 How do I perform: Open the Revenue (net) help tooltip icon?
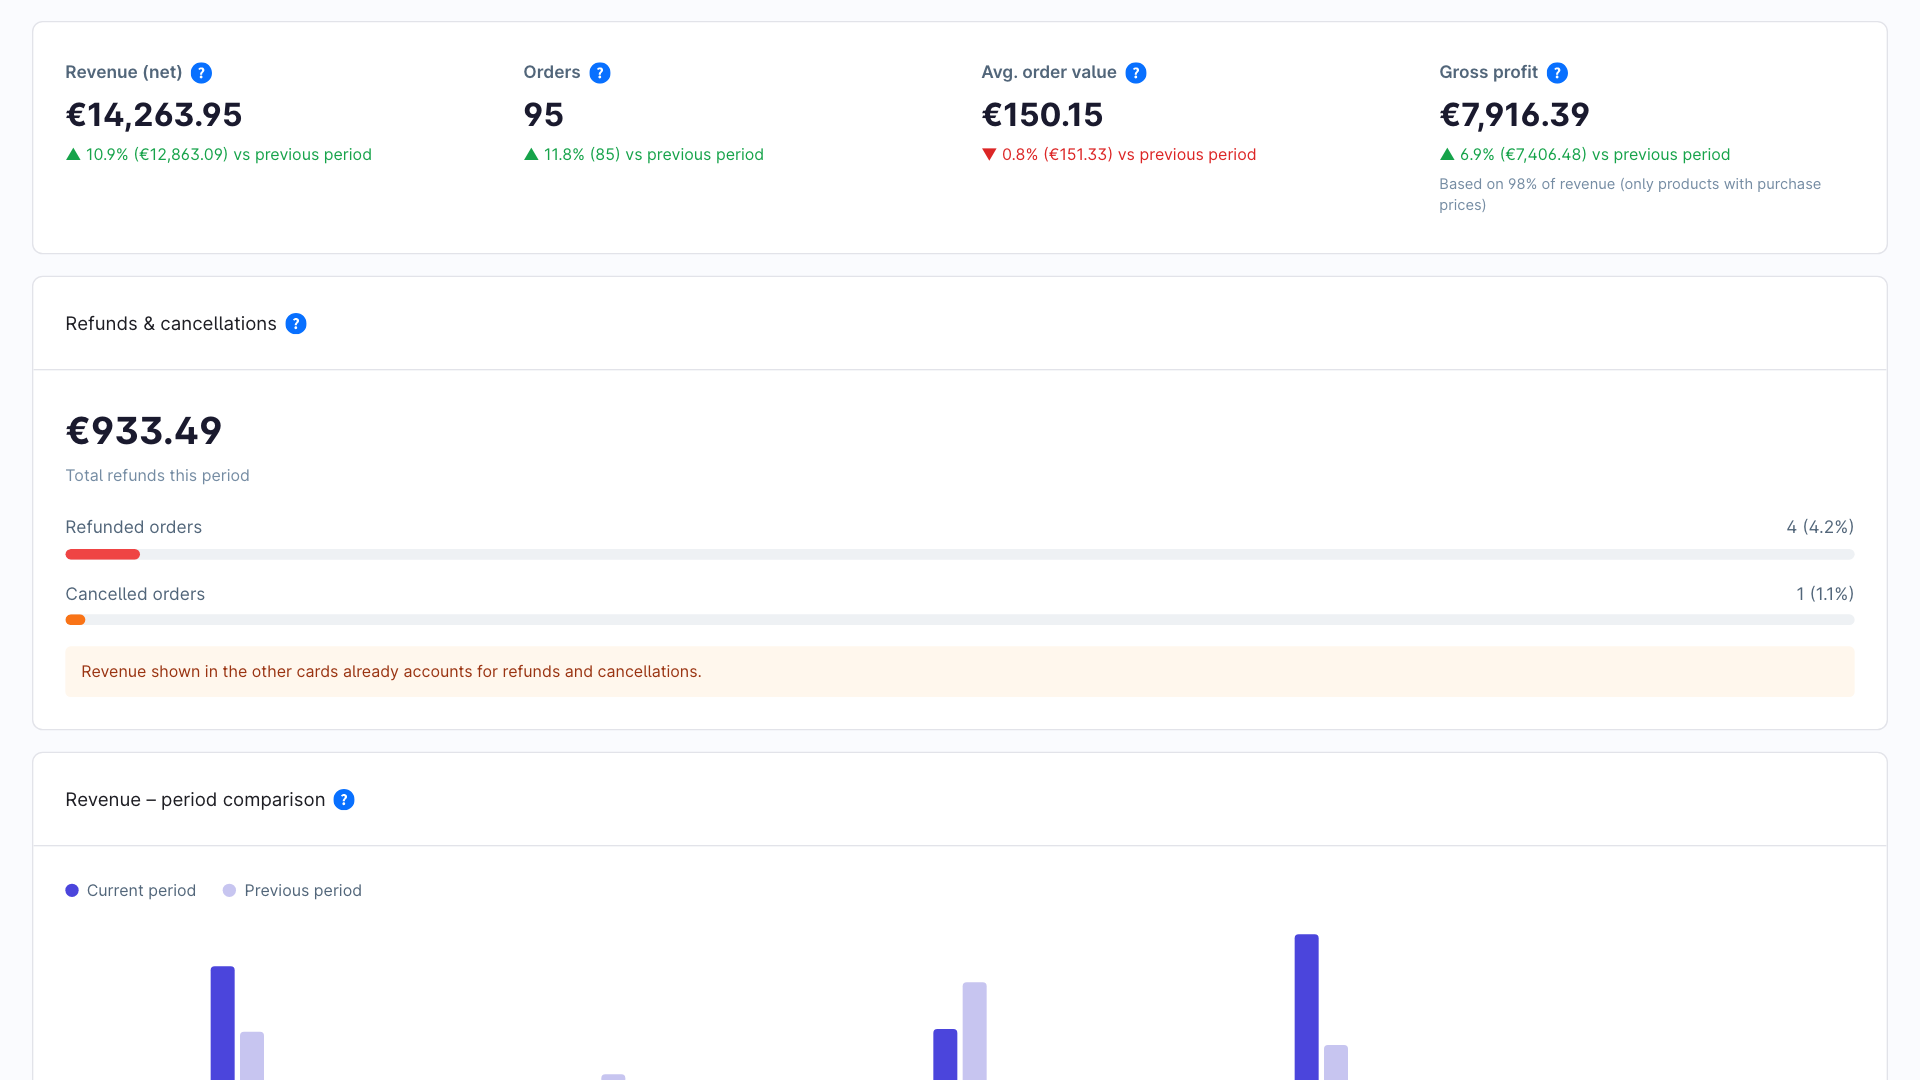[x=201, y=73]
